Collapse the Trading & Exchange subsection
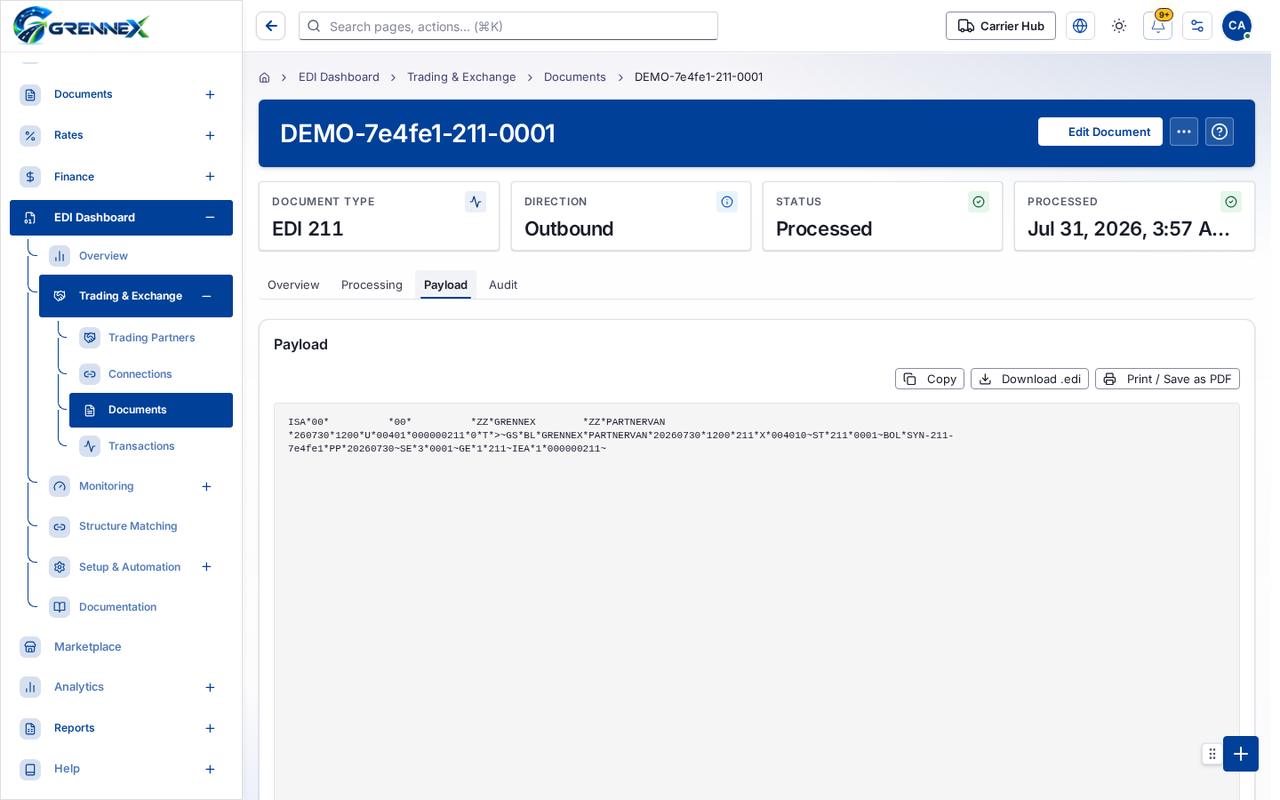Viewport: 1280px width, 800px height. [207, 296]
